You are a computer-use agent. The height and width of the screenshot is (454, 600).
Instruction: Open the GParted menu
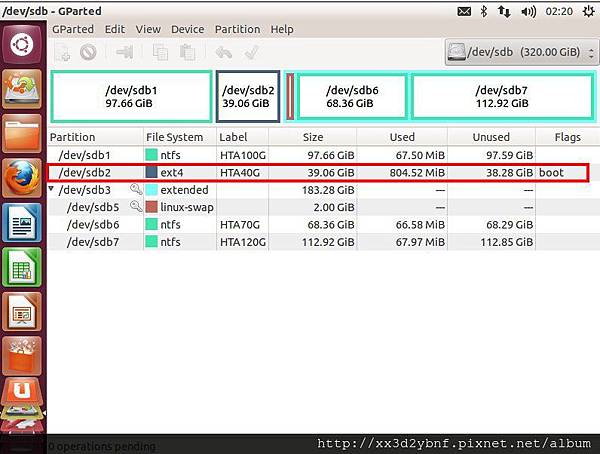(73, 29)
